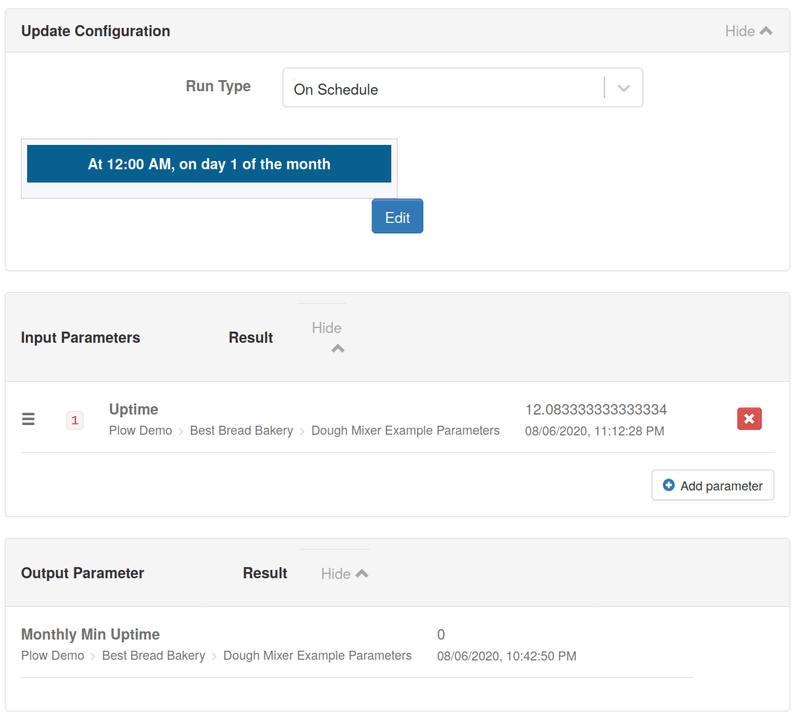Hide the Update Configuration panel

click(x=748, y=31)
